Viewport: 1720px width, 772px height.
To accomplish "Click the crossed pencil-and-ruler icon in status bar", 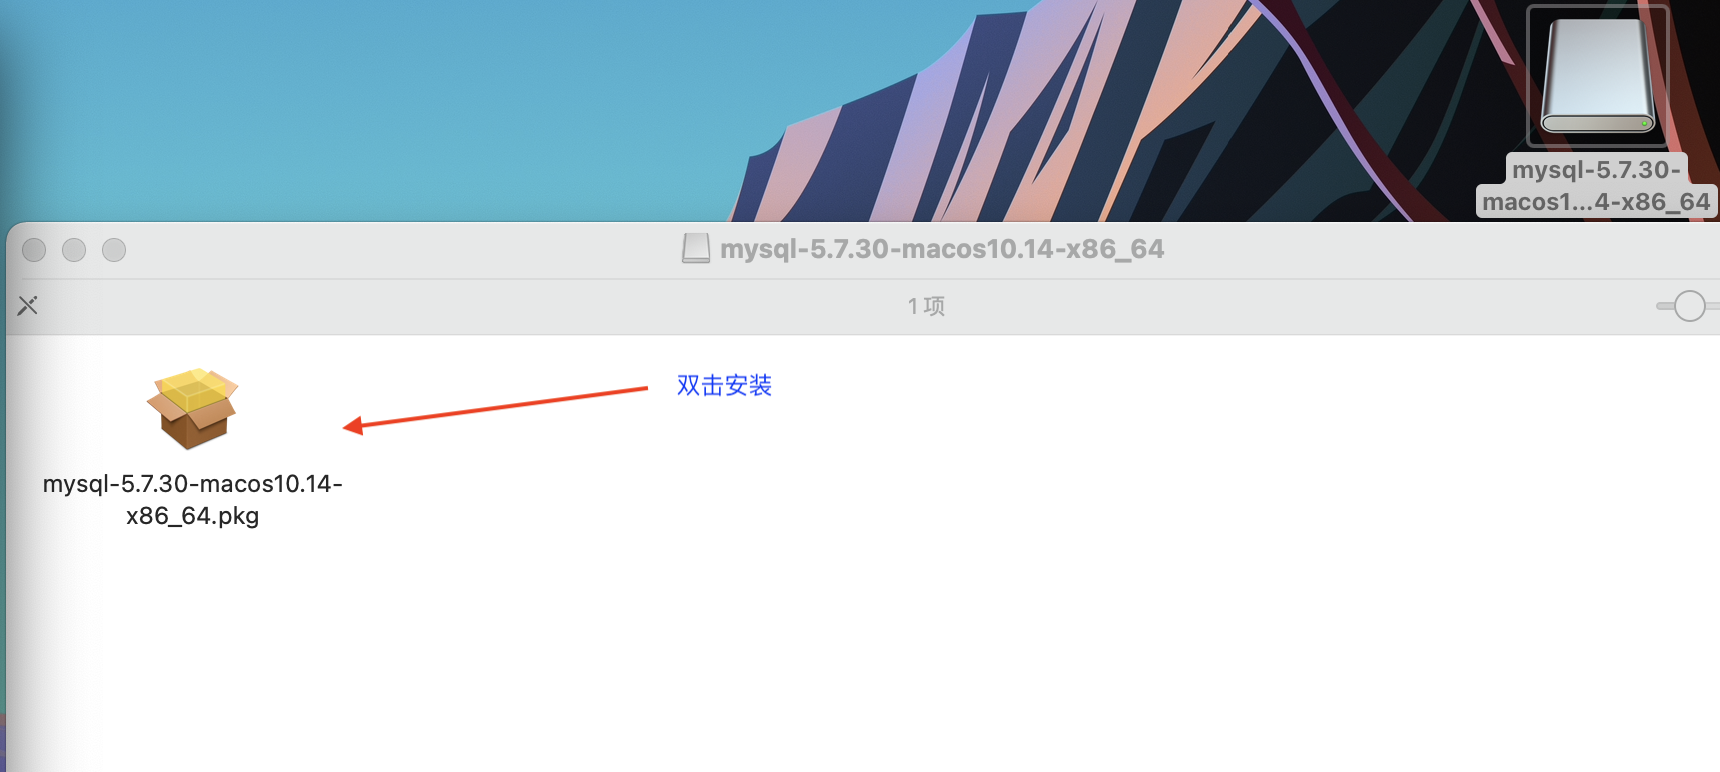I will pos(28,306).
